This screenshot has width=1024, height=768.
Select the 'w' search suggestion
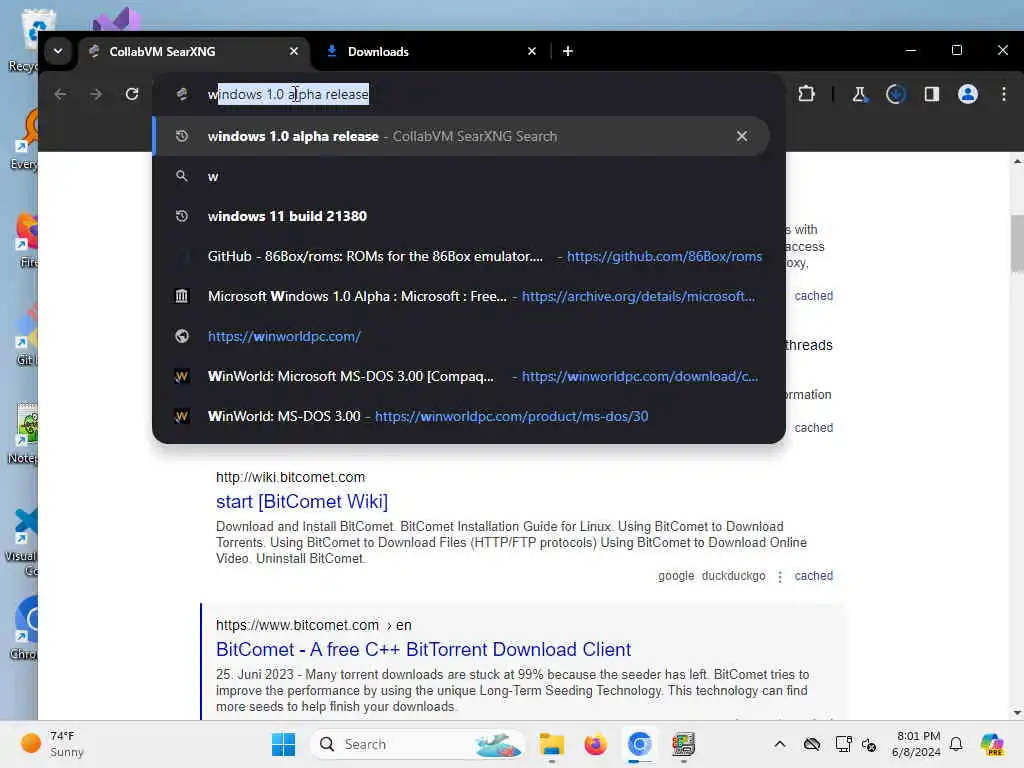coord(461,176)
